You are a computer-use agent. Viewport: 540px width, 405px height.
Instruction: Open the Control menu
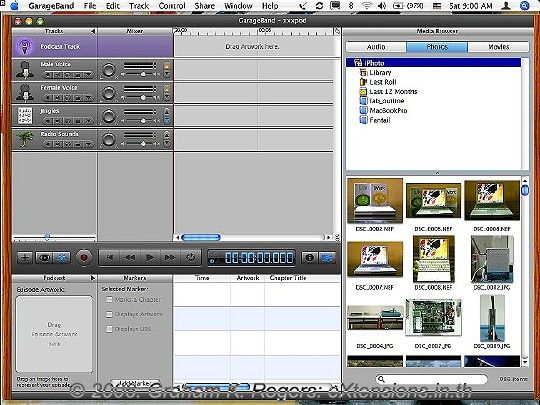172,6
